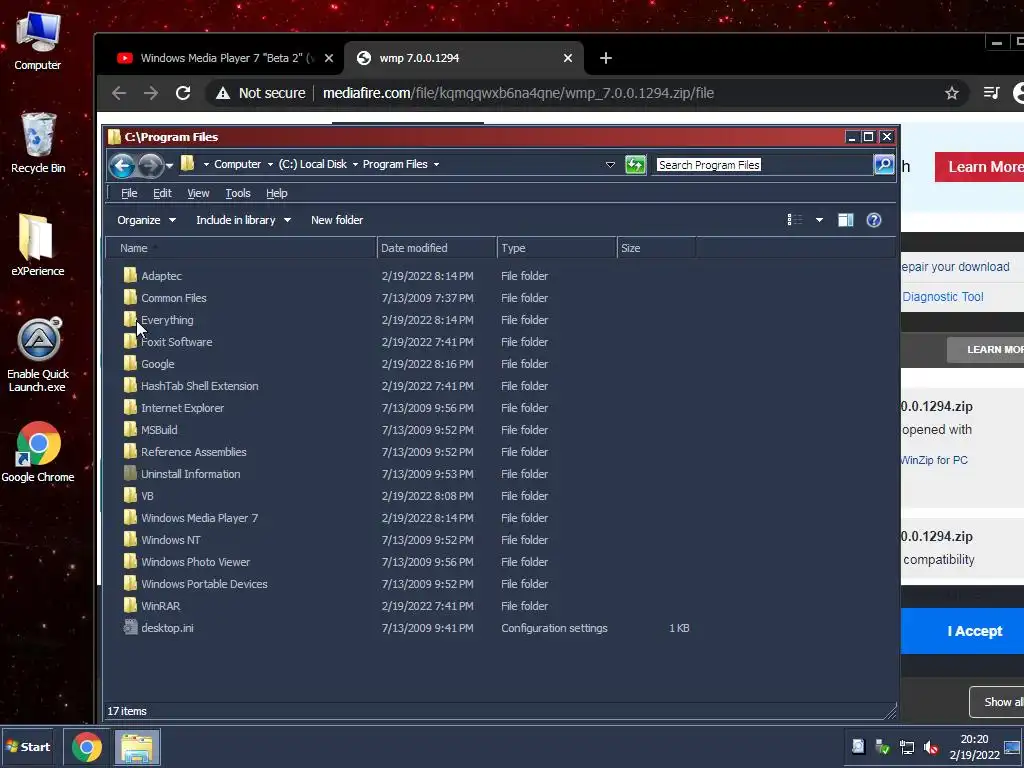Bookmark this page with the star icon

pos(952,93)
